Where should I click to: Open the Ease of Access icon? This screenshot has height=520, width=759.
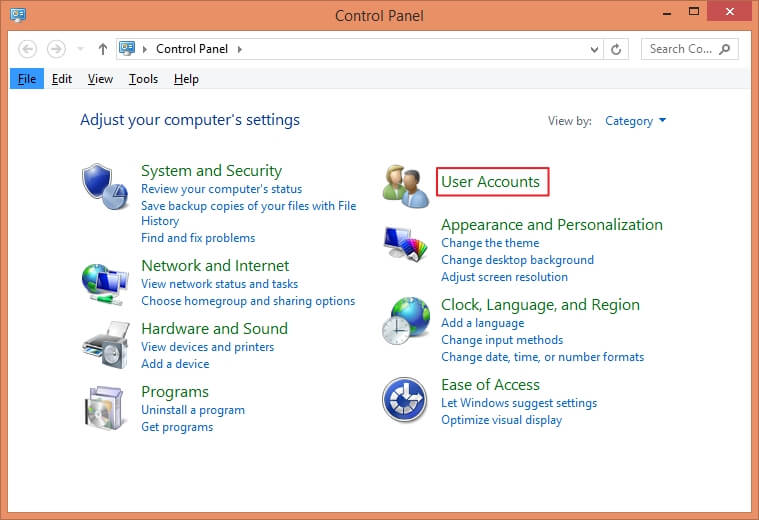click(x=405, y=401)
